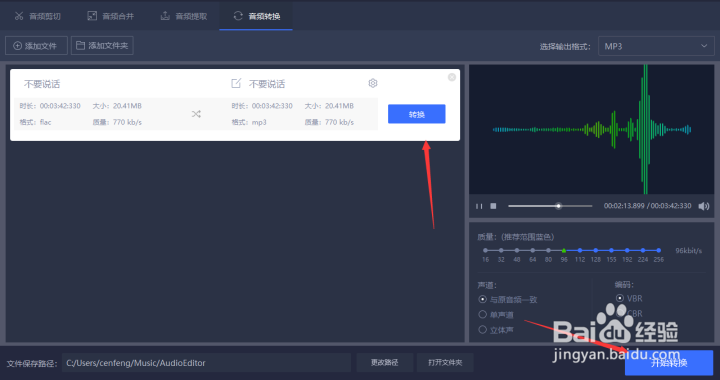This screenshot has width=720, height=380.
Task: Select the 单声道 radio button
Action: [496, 315]
